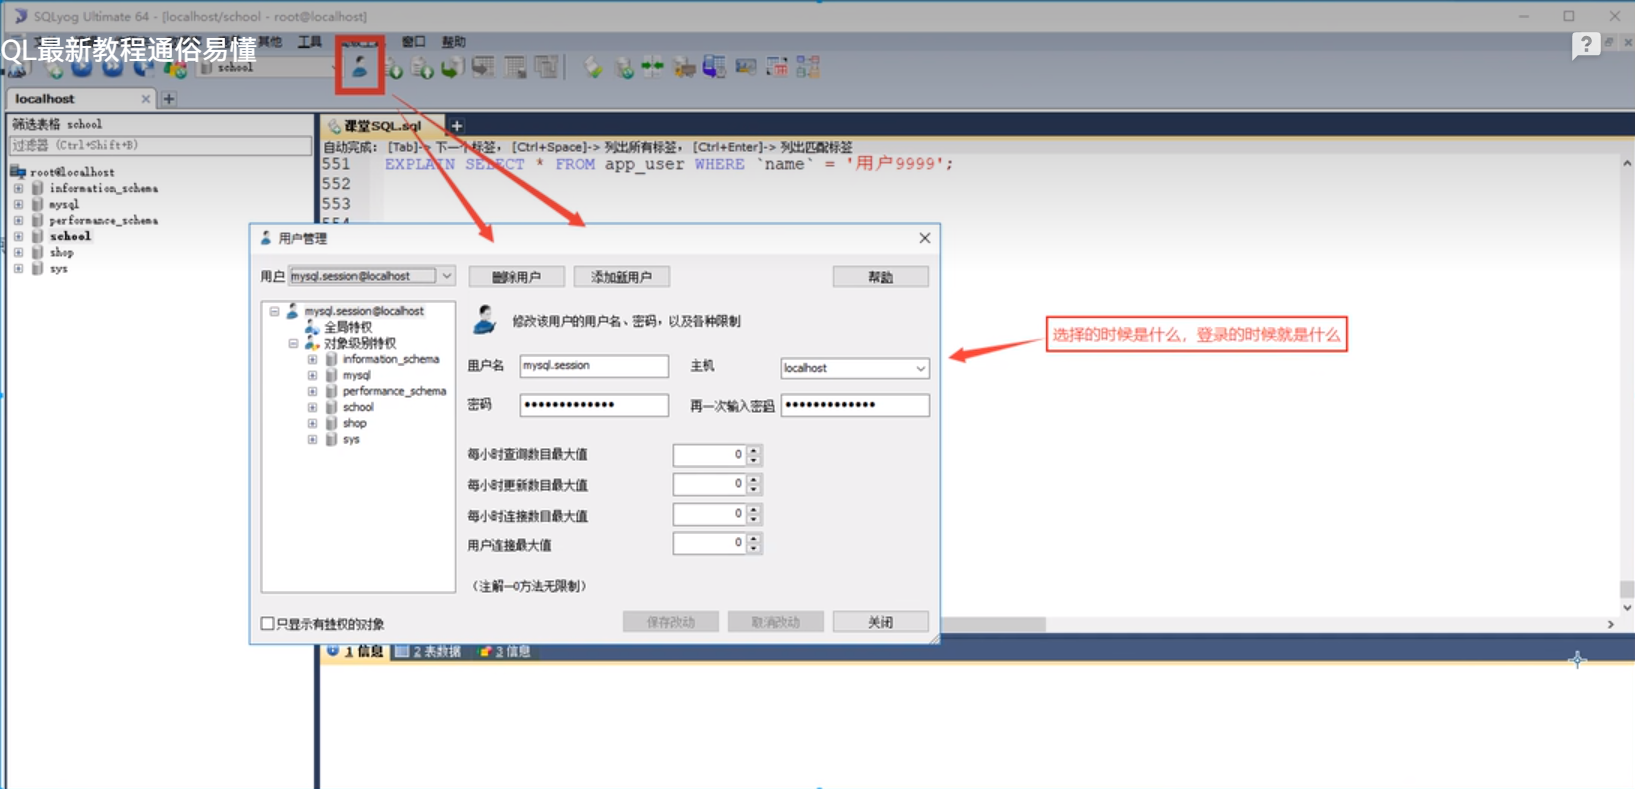The width and height of the screenshot is (1635, 789).
Task: Click sys database icon in 用户管理 tree
Action: click(331, 439)
